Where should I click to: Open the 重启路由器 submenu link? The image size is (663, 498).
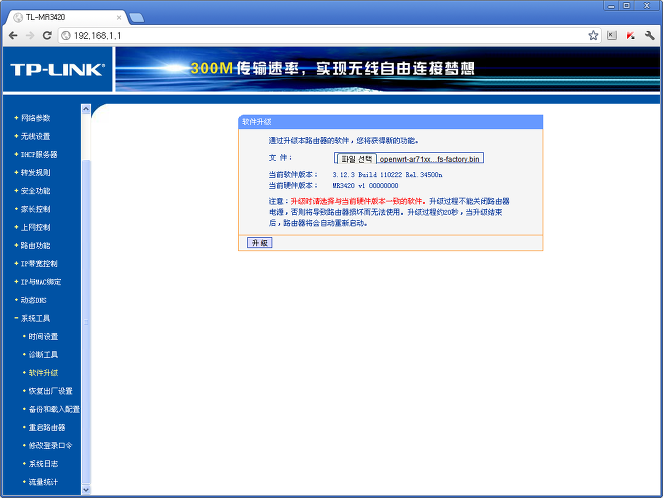point(47,427)
